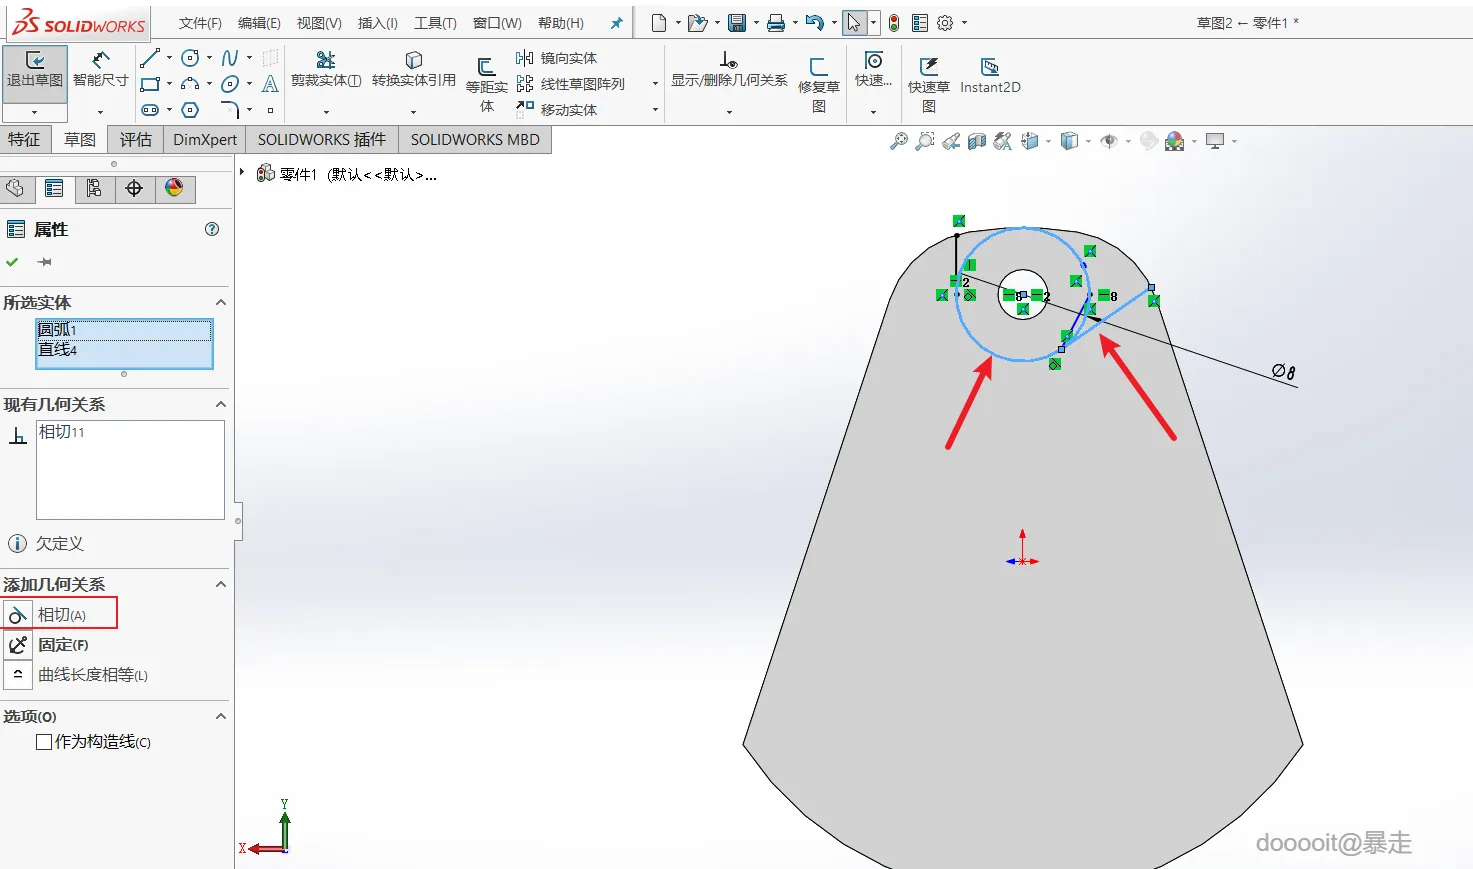Image resolution: width=1473 pixels, height=869 pixels.
Task: Select the Ellipse sketch tool
Action: (230, 84)
